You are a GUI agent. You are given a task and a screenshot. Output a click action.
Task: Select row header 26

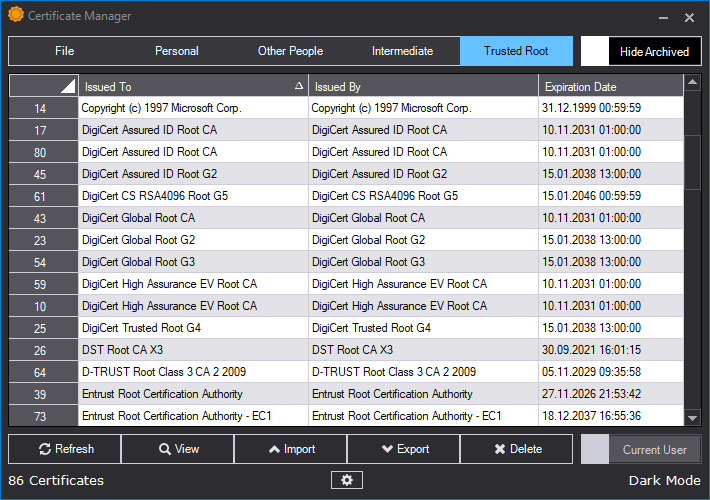[43, 350]
